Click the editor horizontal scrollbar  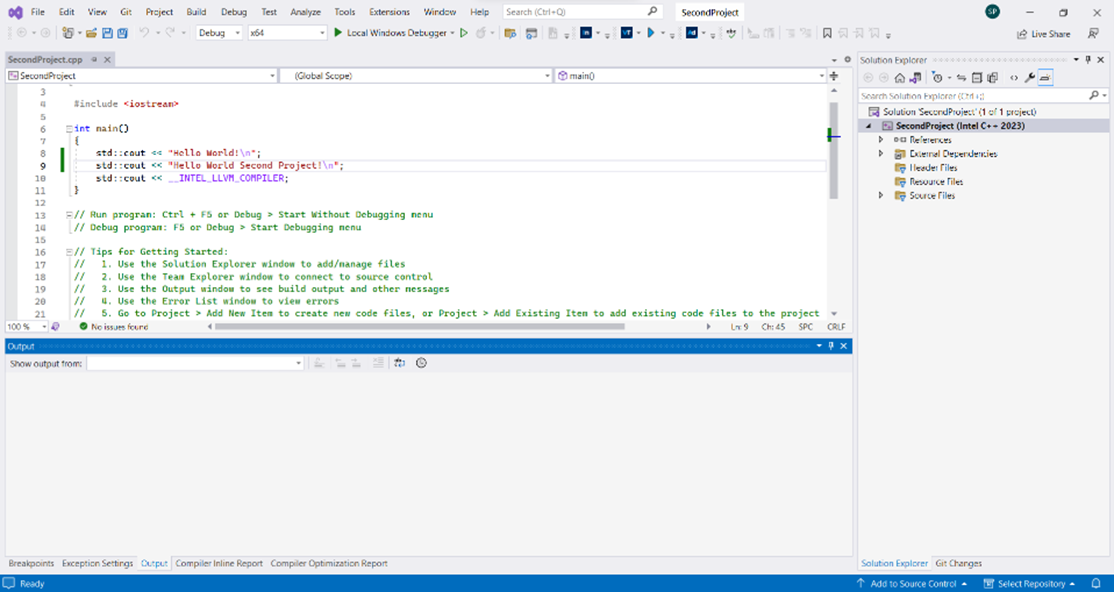point(420,326)
